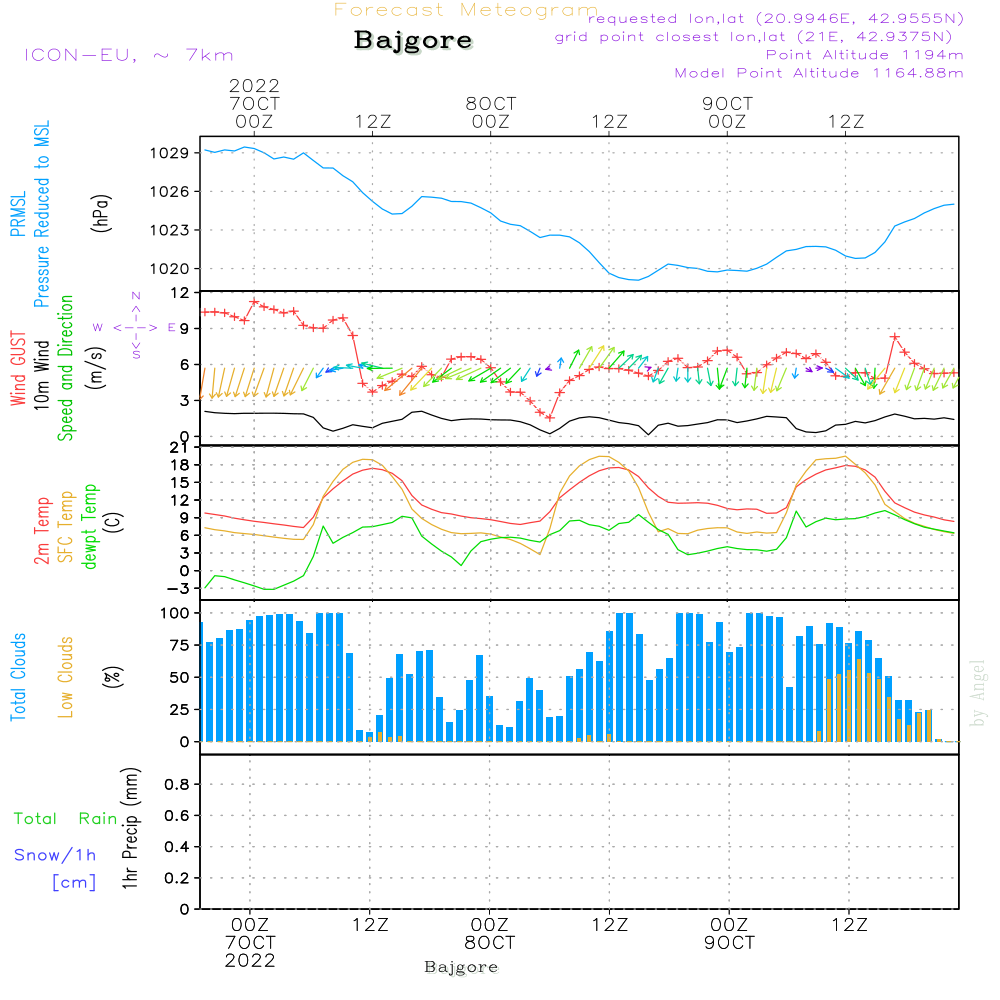The height and width of the screenshot is (1000, 1000).
Task: Select the 21 value on the temperature axis
Action: tap(180, 448)
